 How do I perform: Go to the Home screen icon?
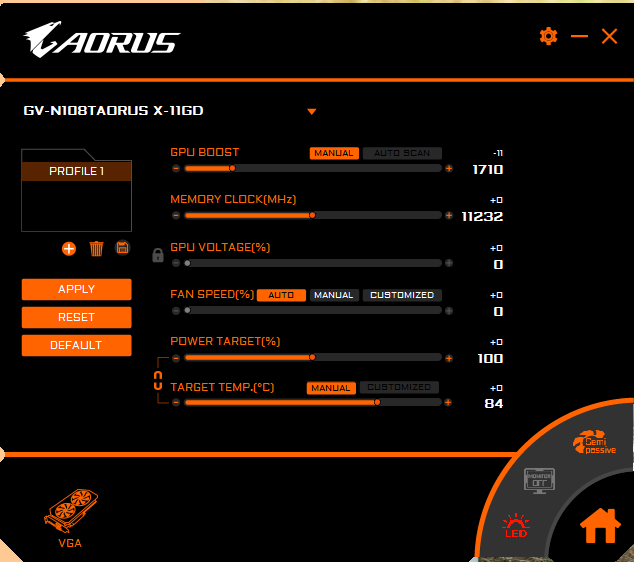(600, 526)
